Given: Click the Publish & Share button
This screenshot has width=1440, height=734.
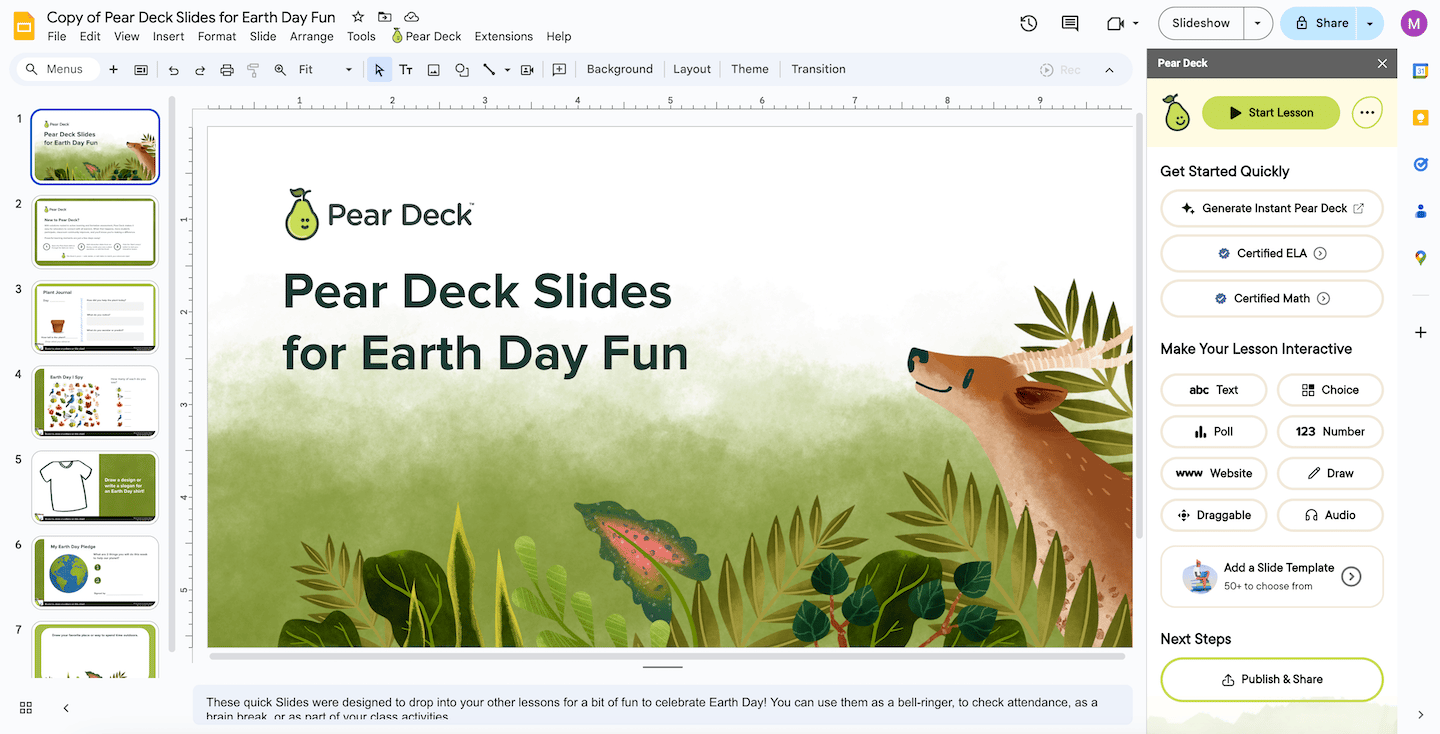Looking at the screenshot, I should click(x=1272, y=679).
